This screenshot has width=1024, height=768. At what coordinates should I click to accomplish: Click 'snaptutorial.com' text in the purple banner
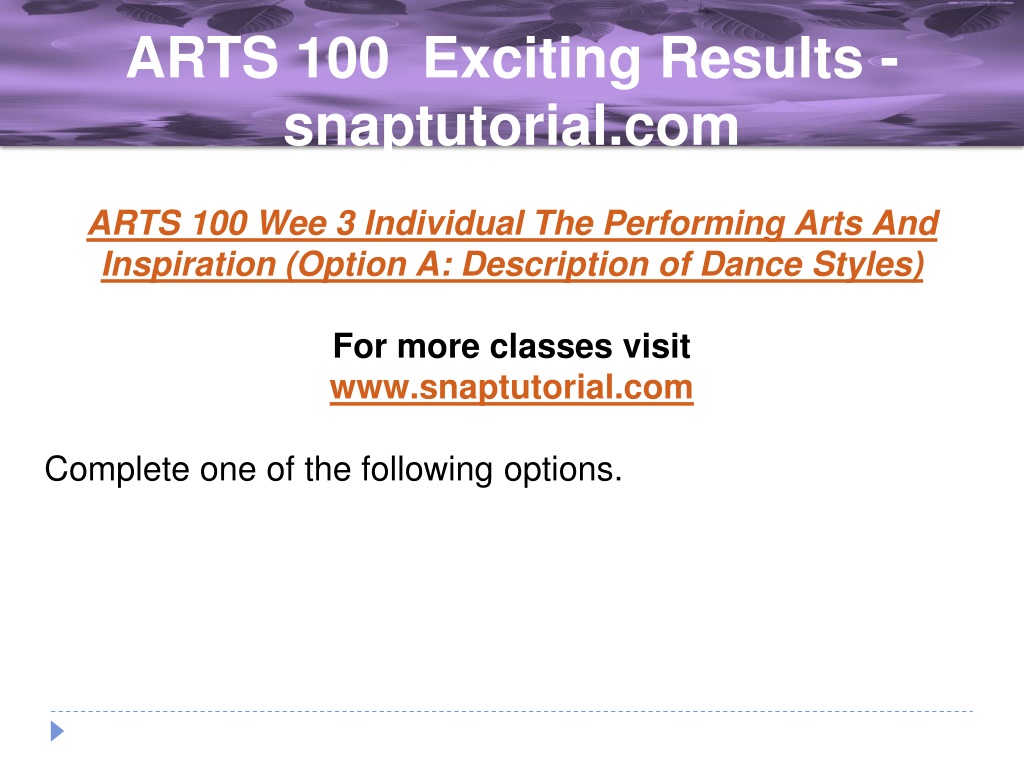tap(511, 126)
